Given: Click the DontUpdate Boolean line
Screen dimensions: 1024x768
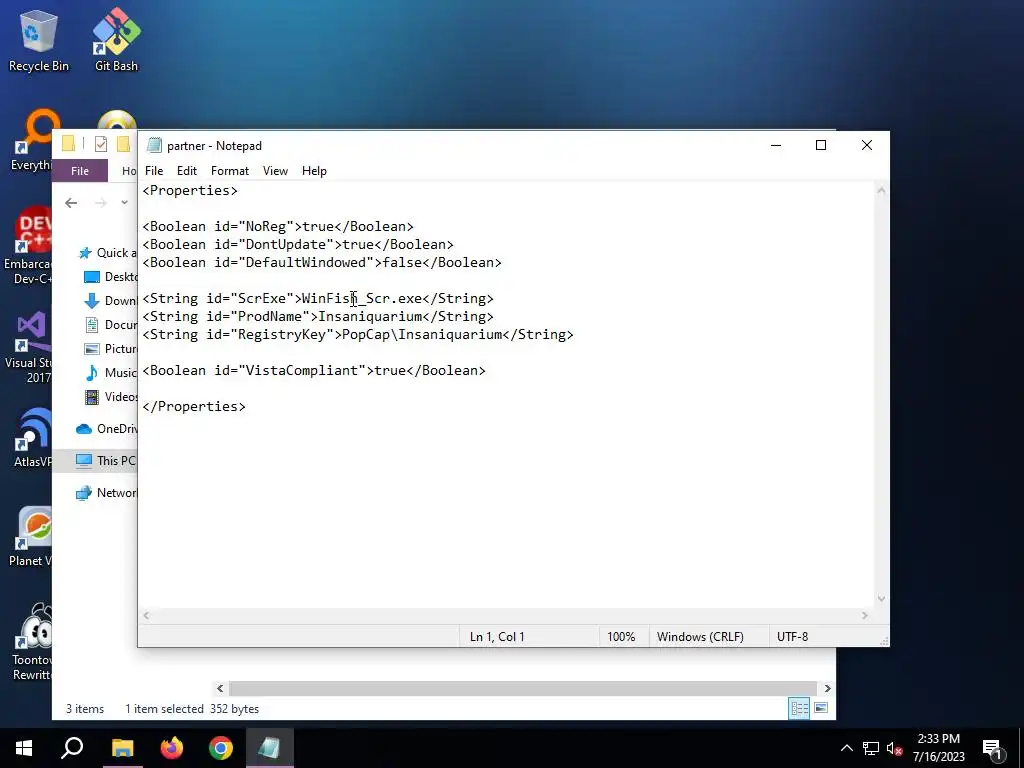Looking at the screenshot, I should pyautogui.click(x=298, y=244).
